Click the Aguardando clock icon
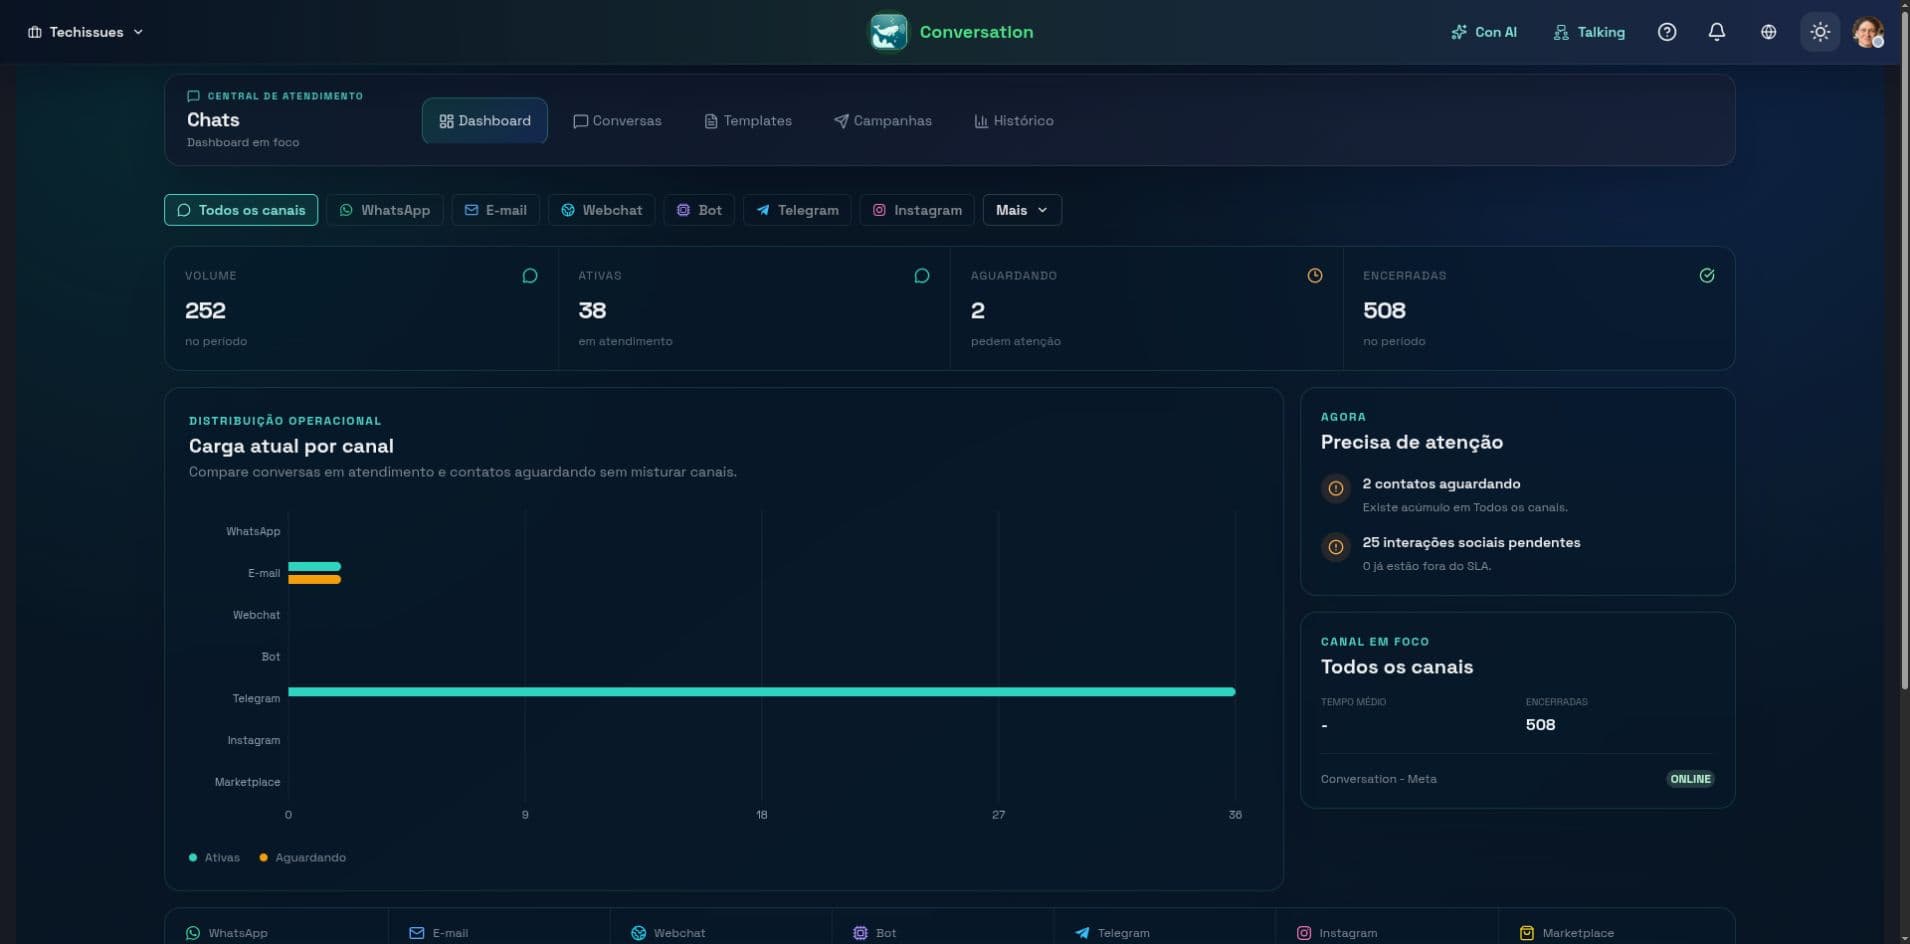Viewport: 1910px width, 944px height. pyautogui.click(x=1315, y=276)
